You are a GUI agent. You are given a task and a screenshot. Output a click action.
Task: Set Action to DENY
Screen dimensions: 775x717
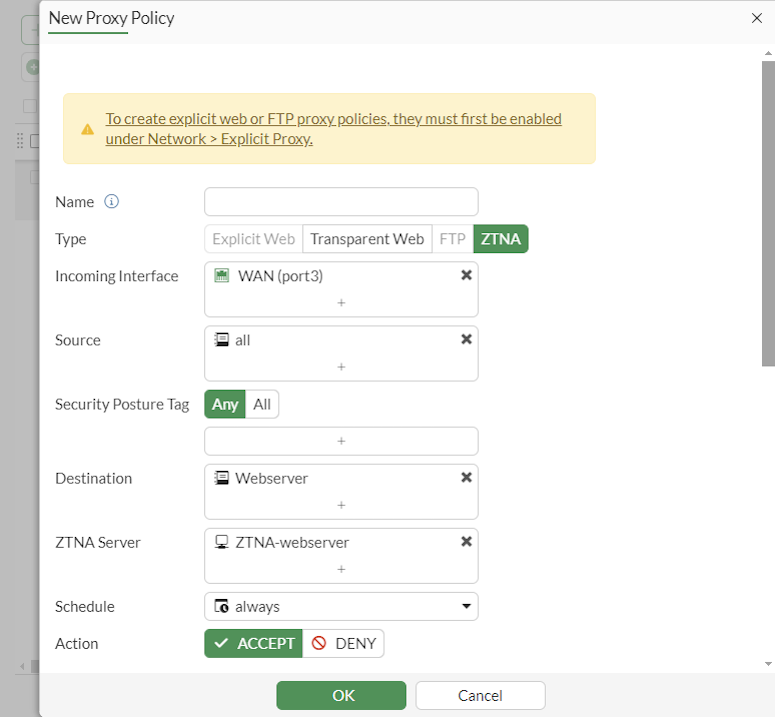pos(344,643)
